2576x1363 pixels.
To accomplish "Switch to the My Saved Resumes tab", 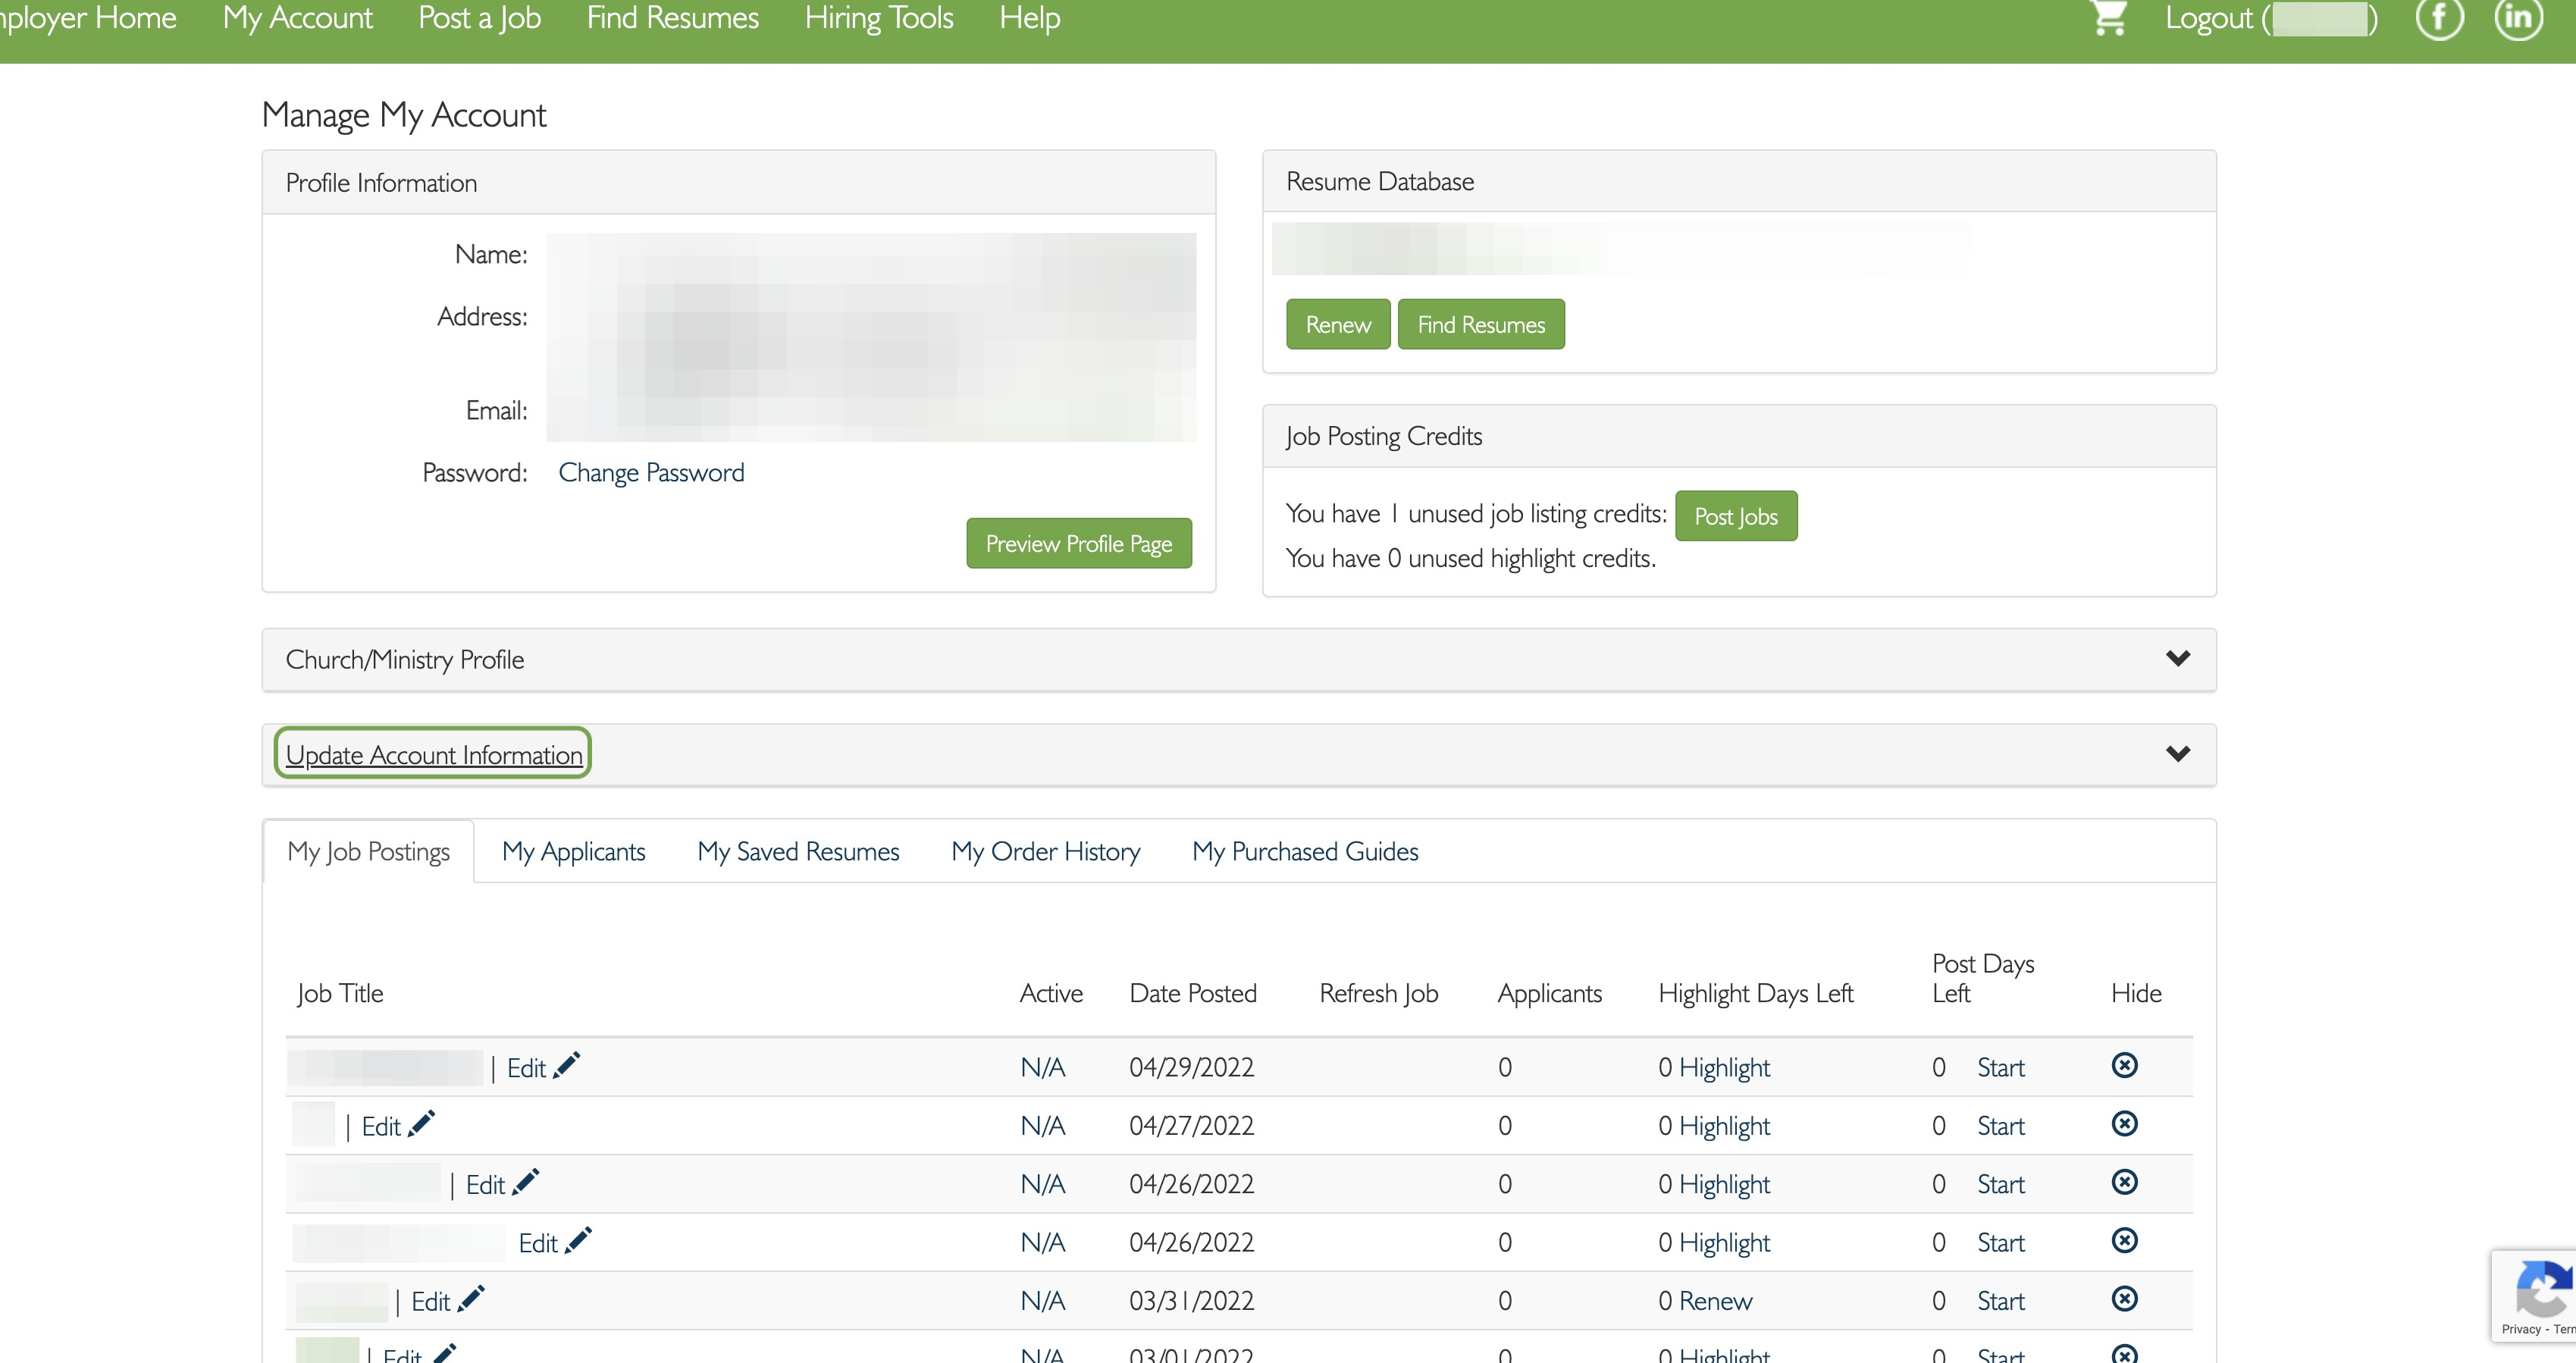I will [x=798, y=851].
